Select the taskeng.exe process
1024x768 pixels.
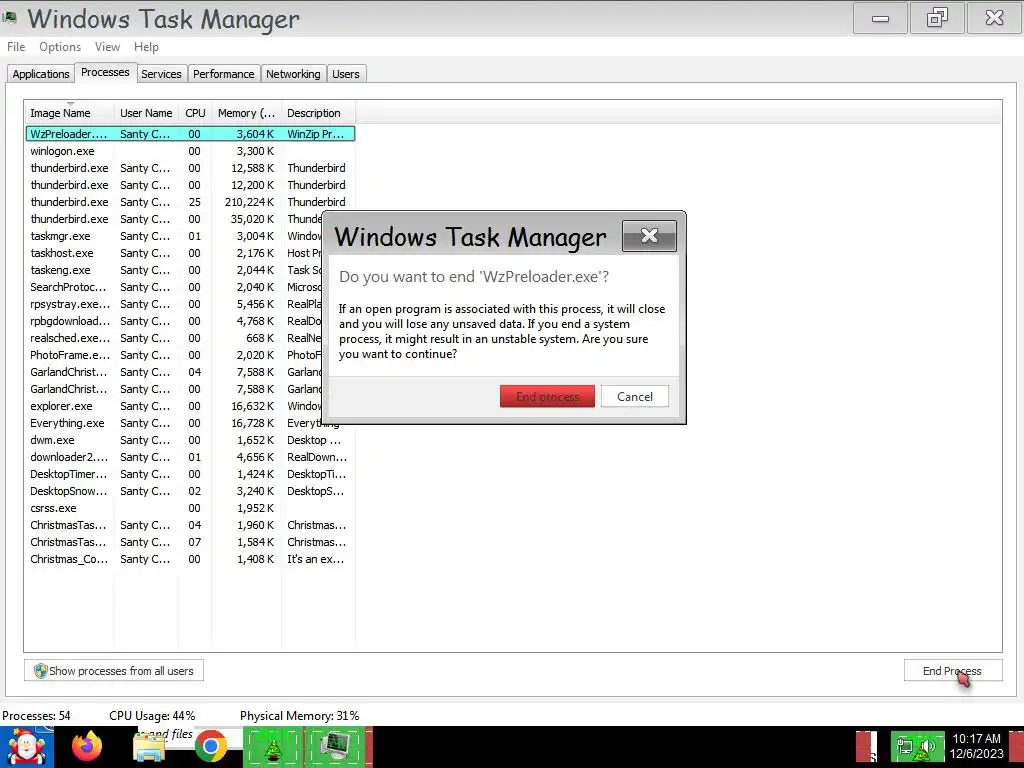174,270
